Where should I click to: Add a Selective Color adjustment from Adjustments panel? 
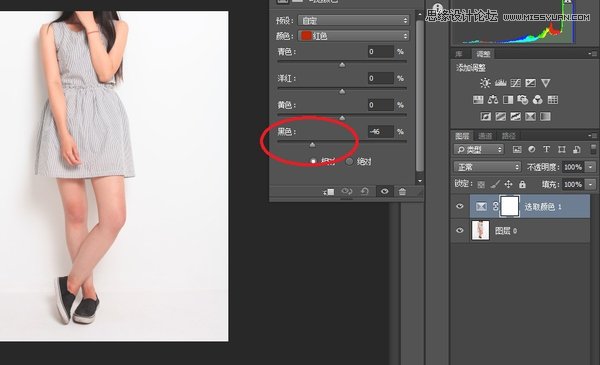(x=530, y=116)
